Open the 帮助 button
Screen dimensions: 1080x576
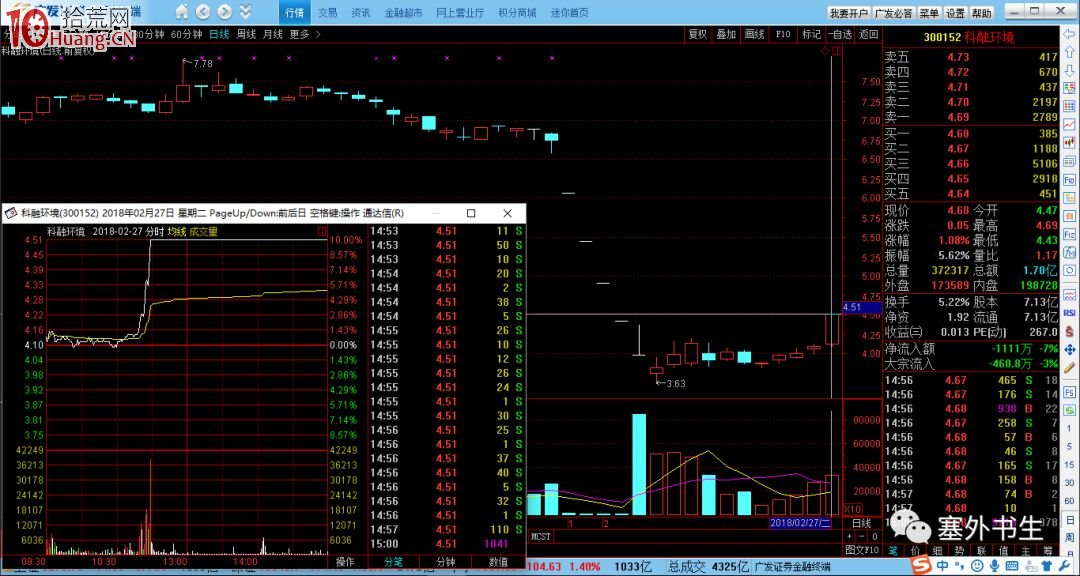coord(982,13)
